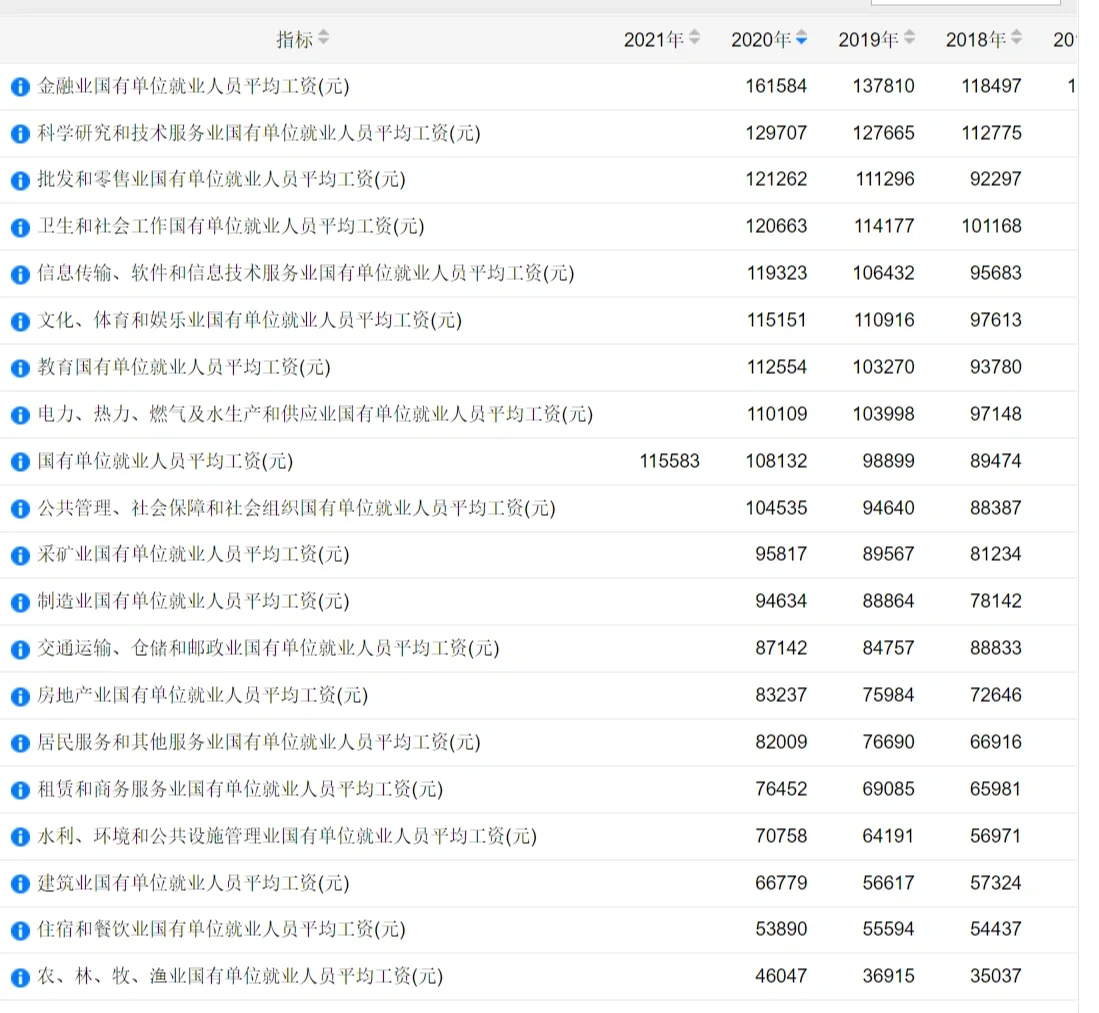Open info icon for 住宿和餐饮业 row

pos(20,930)
